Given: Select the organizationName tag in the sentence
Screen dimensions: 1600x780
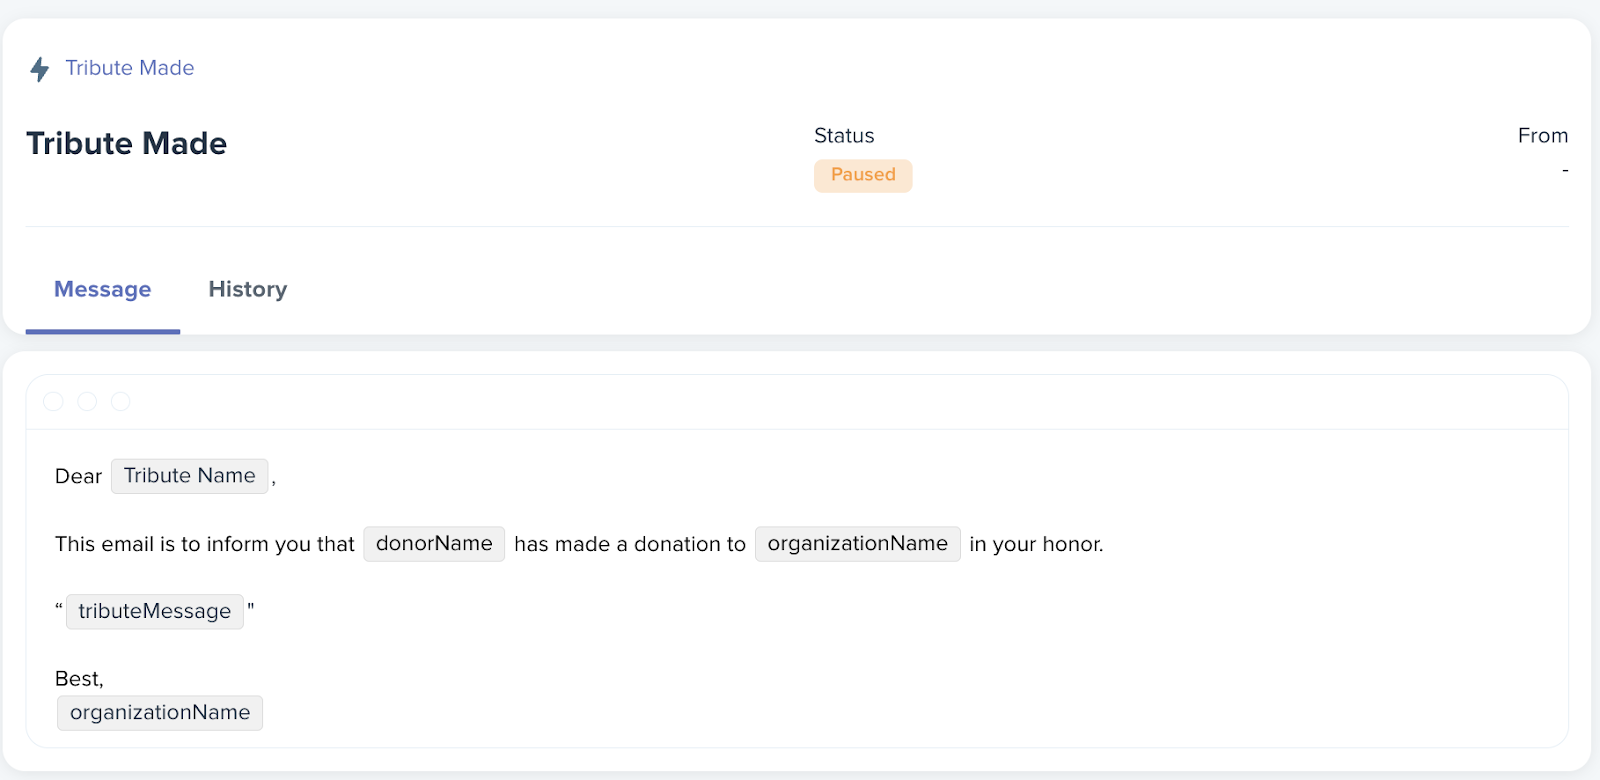Looking at the screenshot, I should (x=858, y=544).
